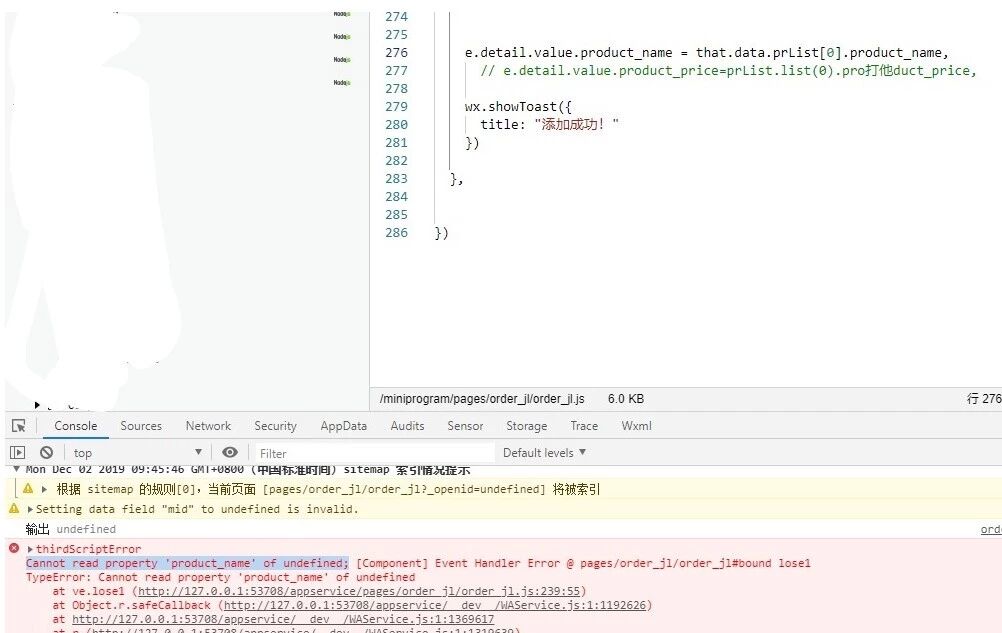Expand the thirdScriptError entry
Viewport: 1002px width, 633px height.
coord(30,549)
